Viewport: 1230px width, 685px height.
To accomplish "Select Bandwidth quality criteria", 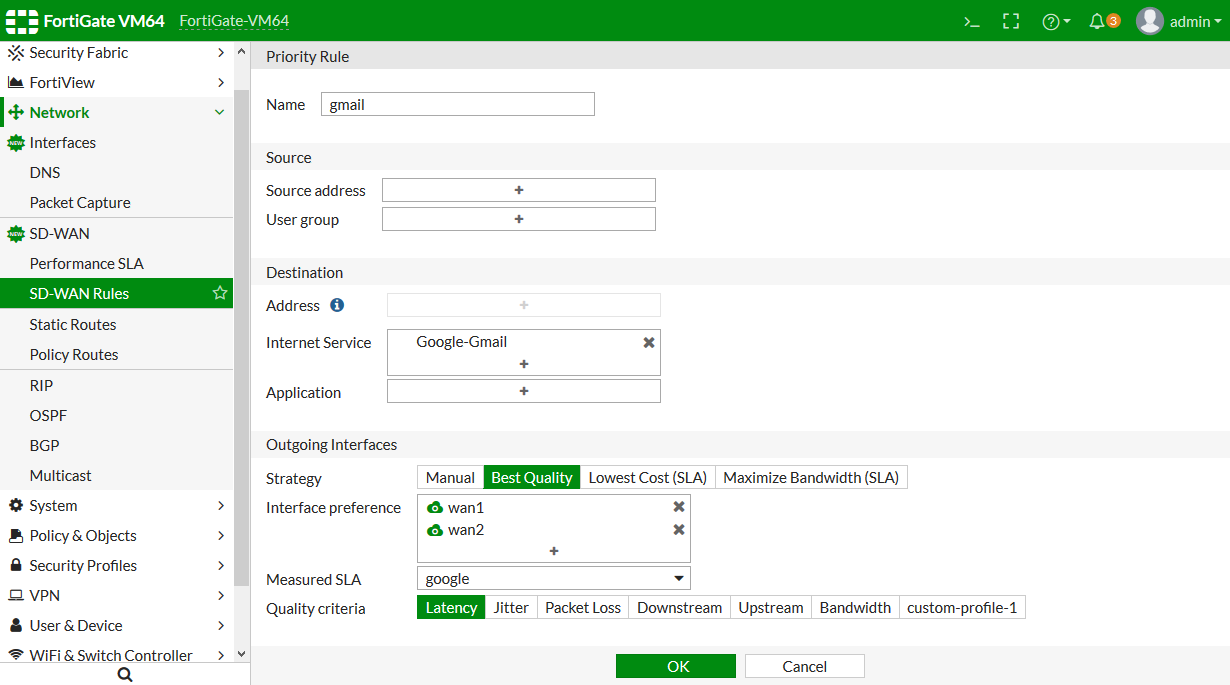I will click(x=855, y=608).
